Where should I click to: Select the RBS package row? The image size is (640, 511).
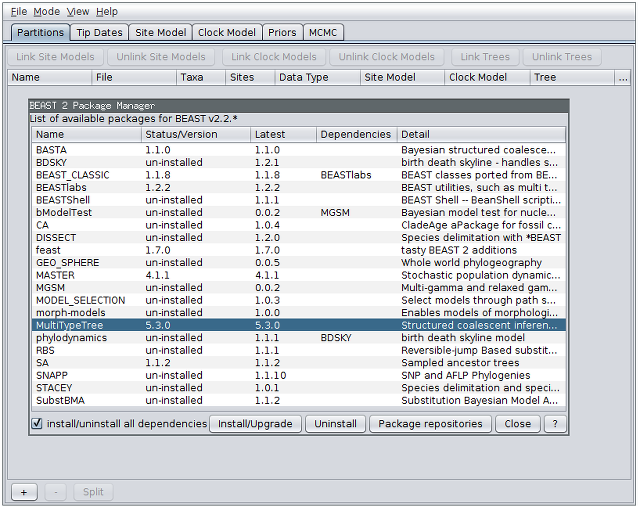[299, 350]
